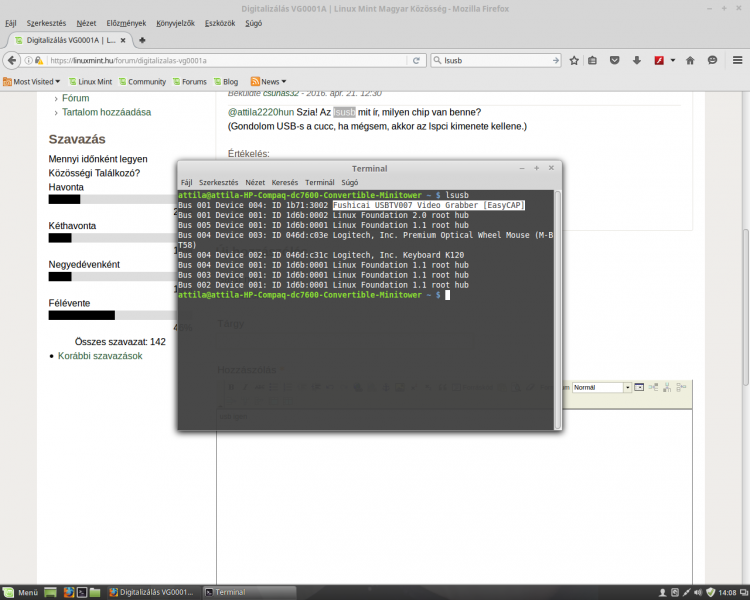Click editor show blocks icon after Normál
Screen dimensions: 750x600
coord(639,387)
